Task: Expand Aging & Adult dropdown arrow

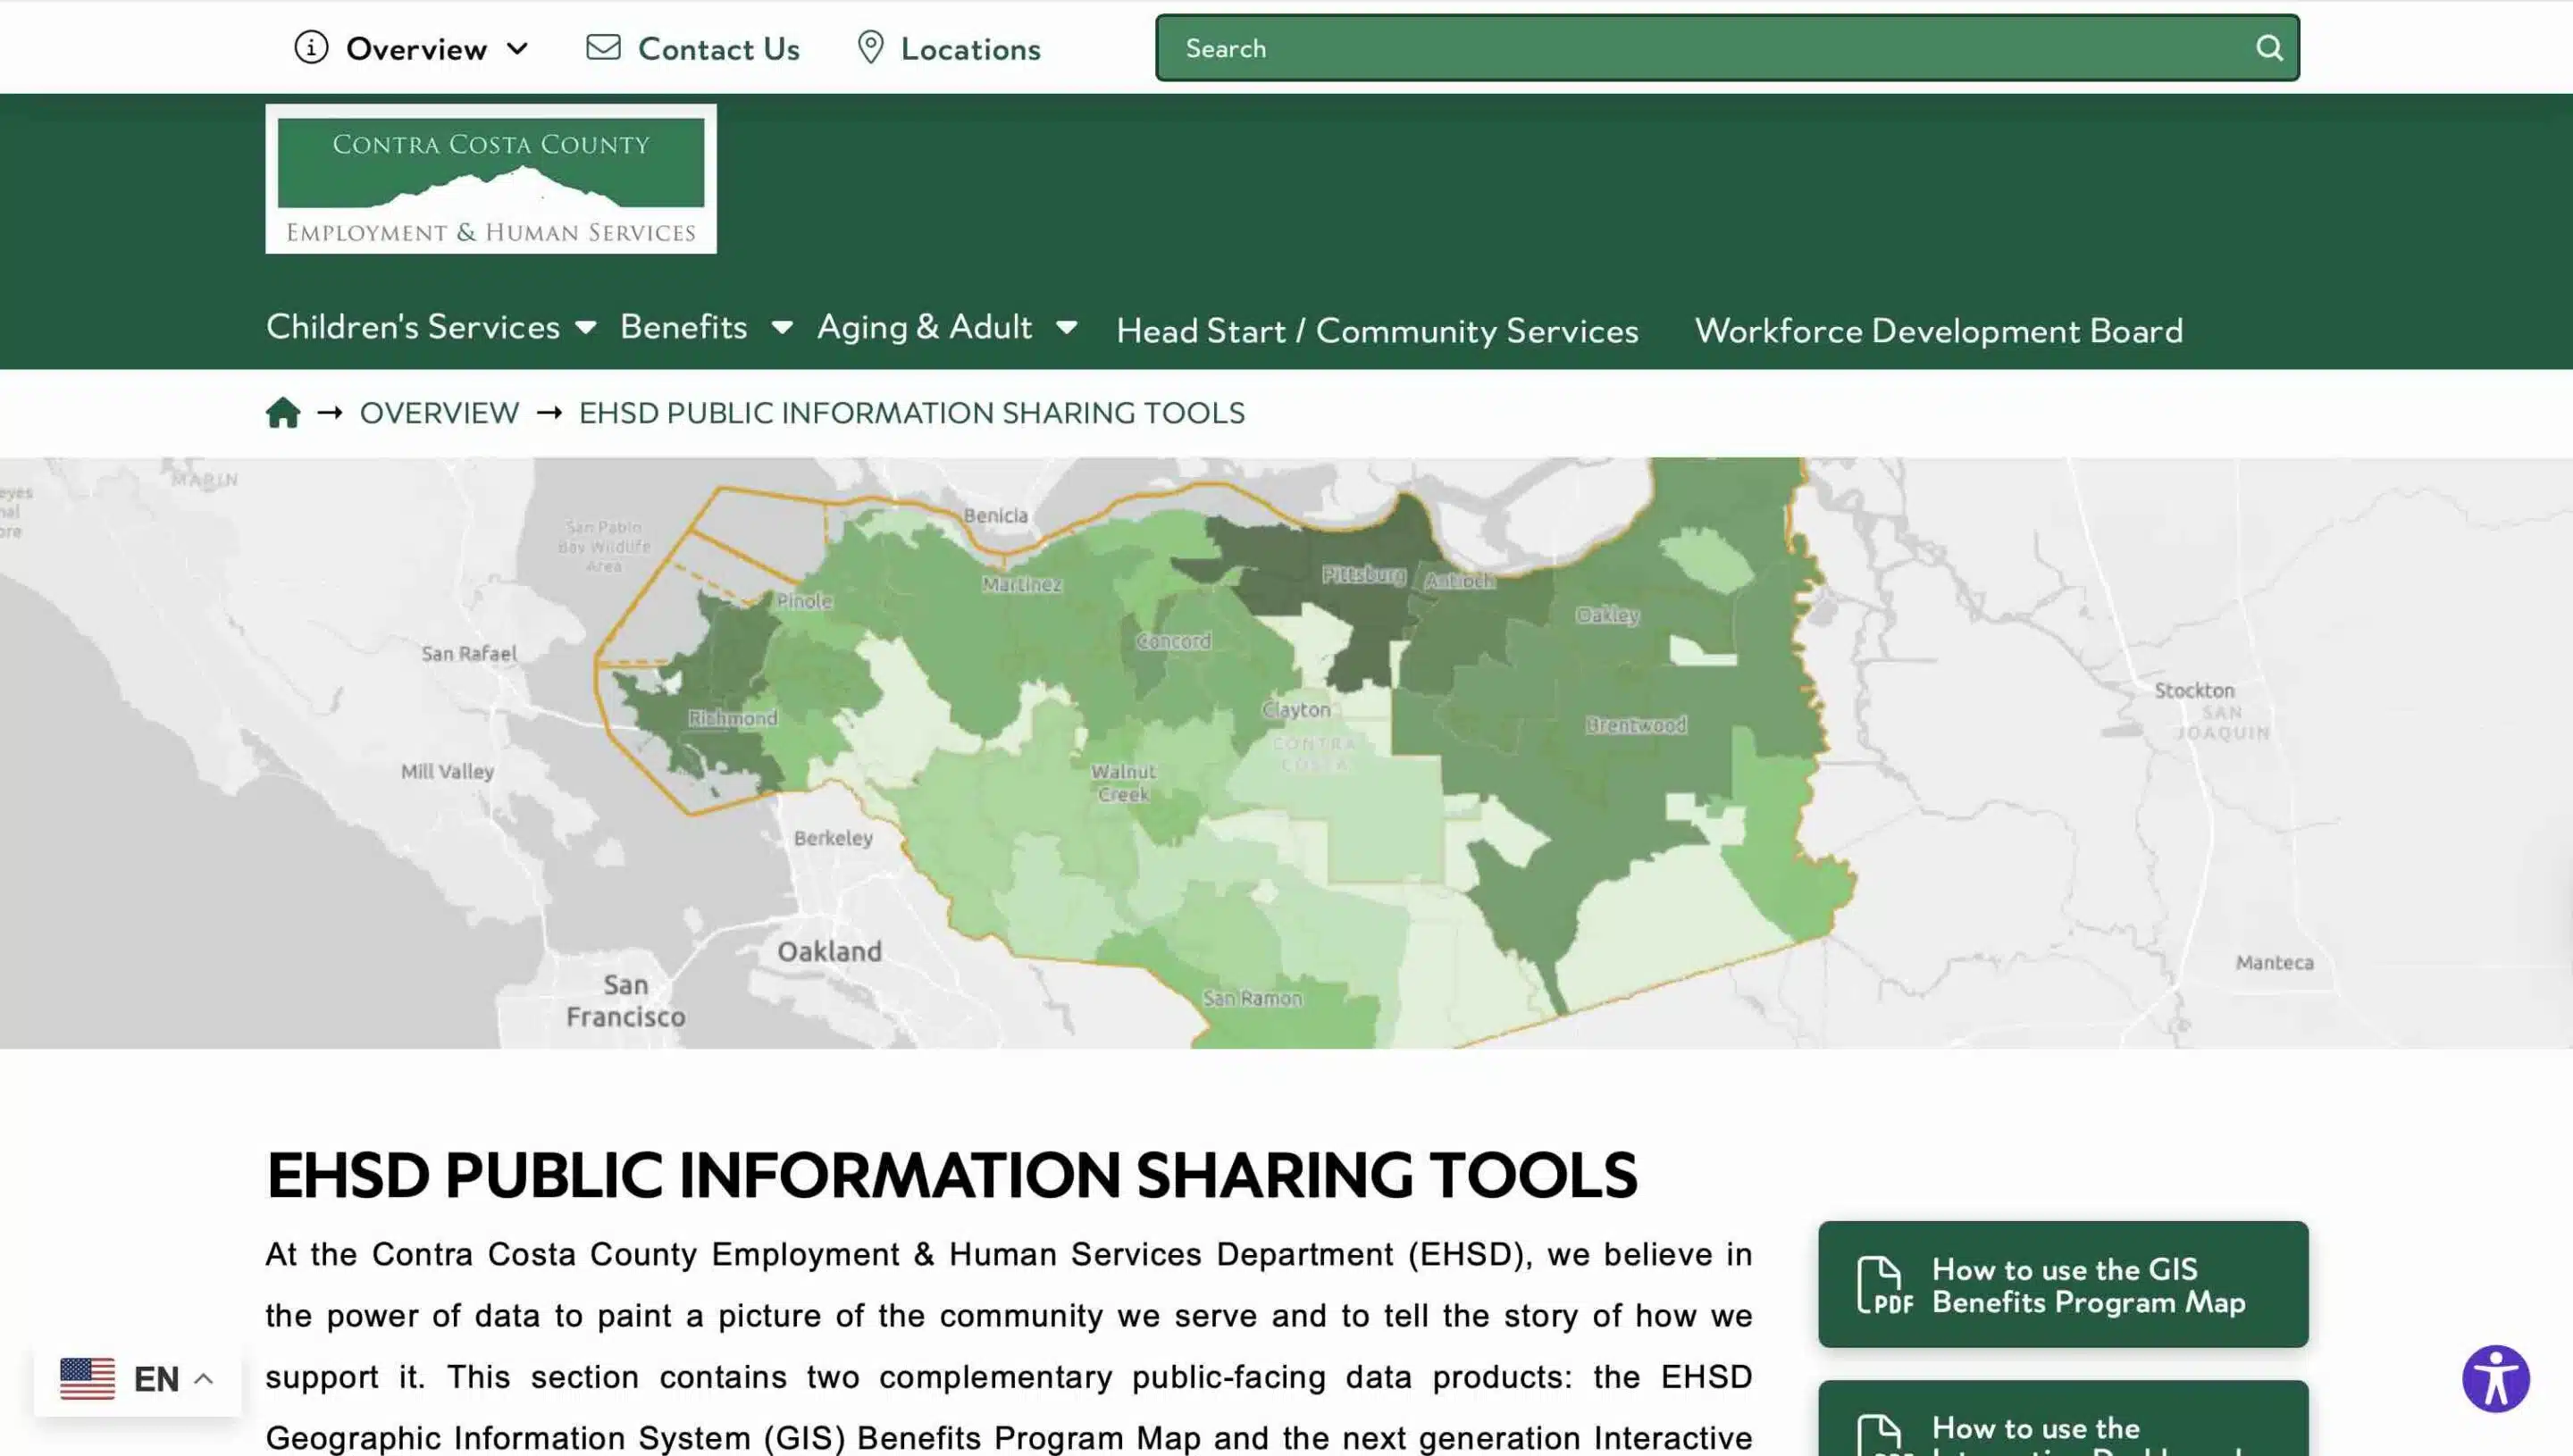Action: pos(1066,327)
